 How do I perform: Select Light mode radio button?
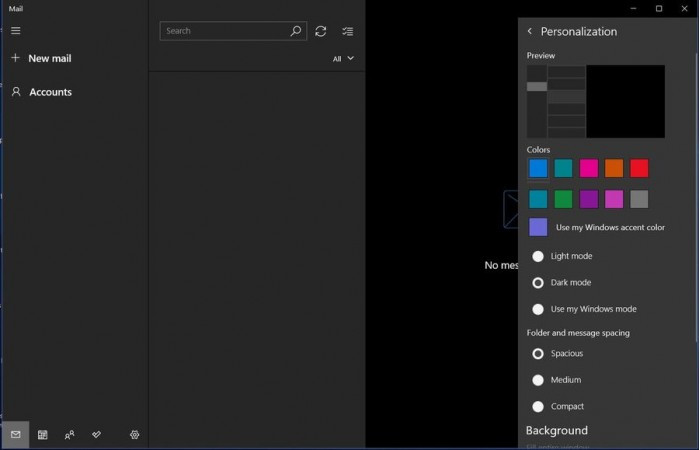point(538,256)
